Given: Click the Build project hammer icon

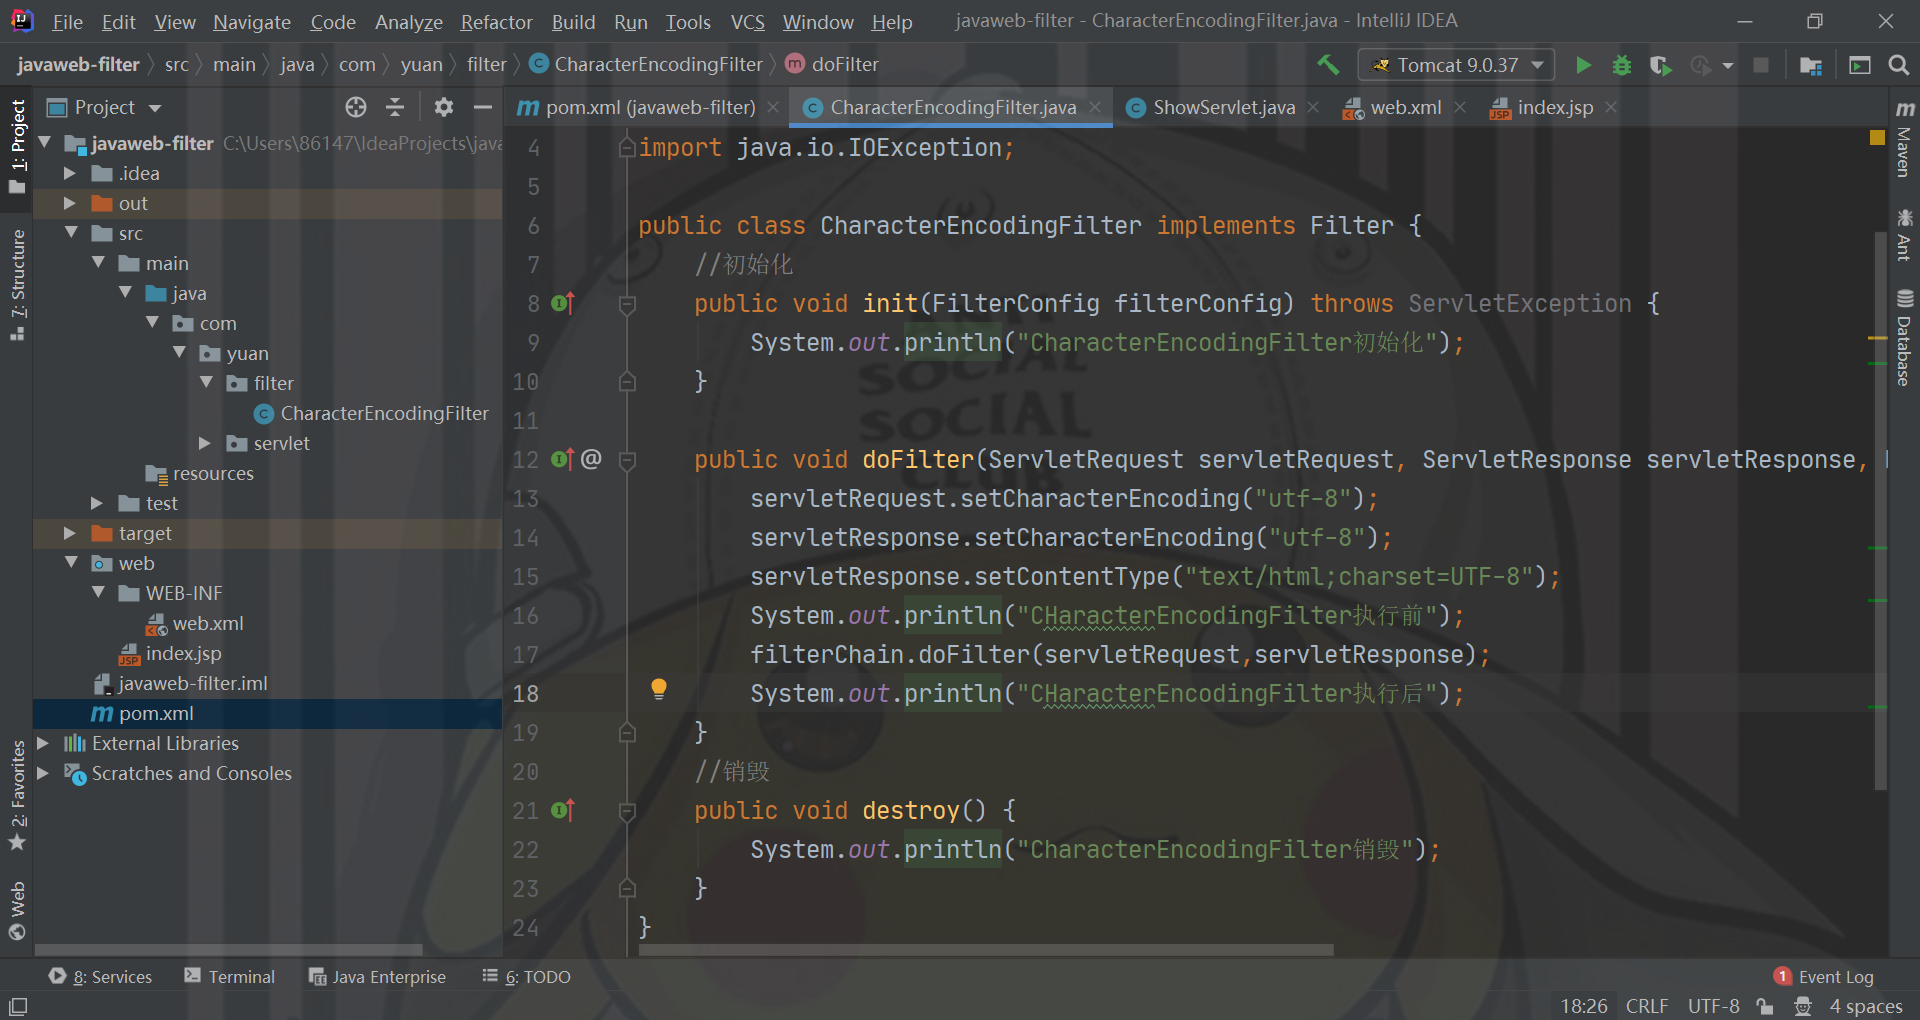Looking at the screenshot, I should [1328, 65].
